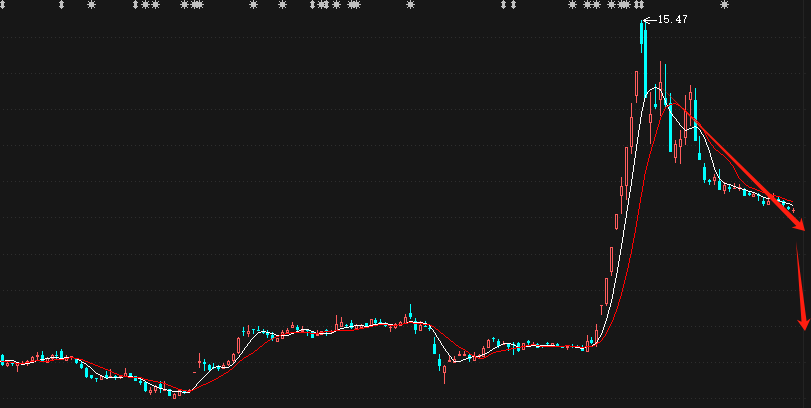Select the tall cyan candle at the 15.47 high

click(645, 58)
